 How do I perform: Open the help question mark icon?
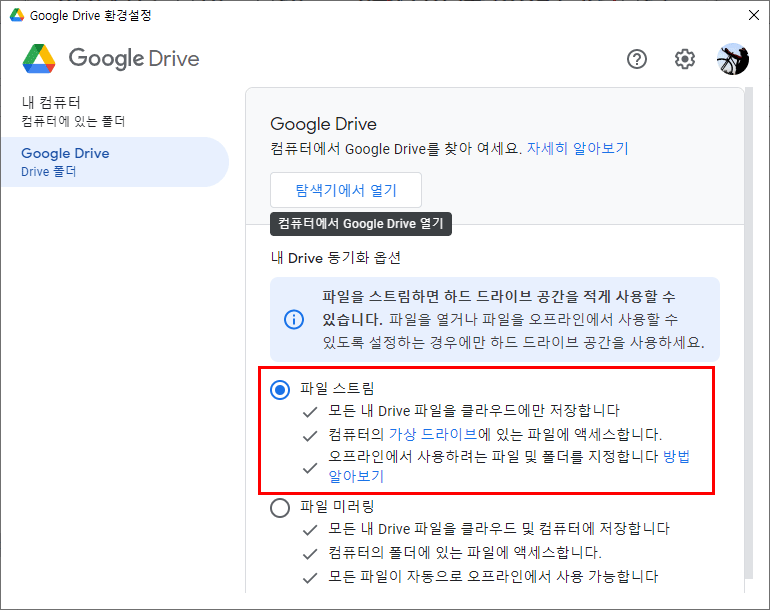point(636,59)
